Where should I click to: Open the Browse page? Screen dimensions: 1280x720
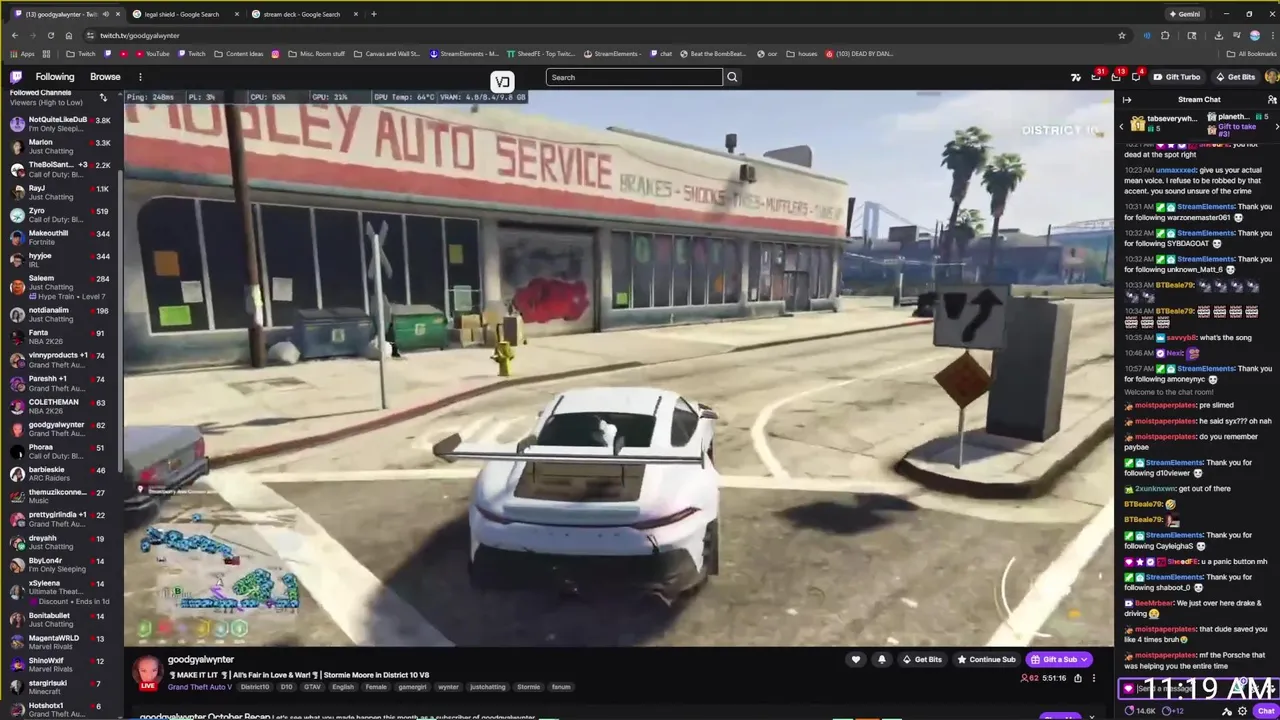point(105,77)
